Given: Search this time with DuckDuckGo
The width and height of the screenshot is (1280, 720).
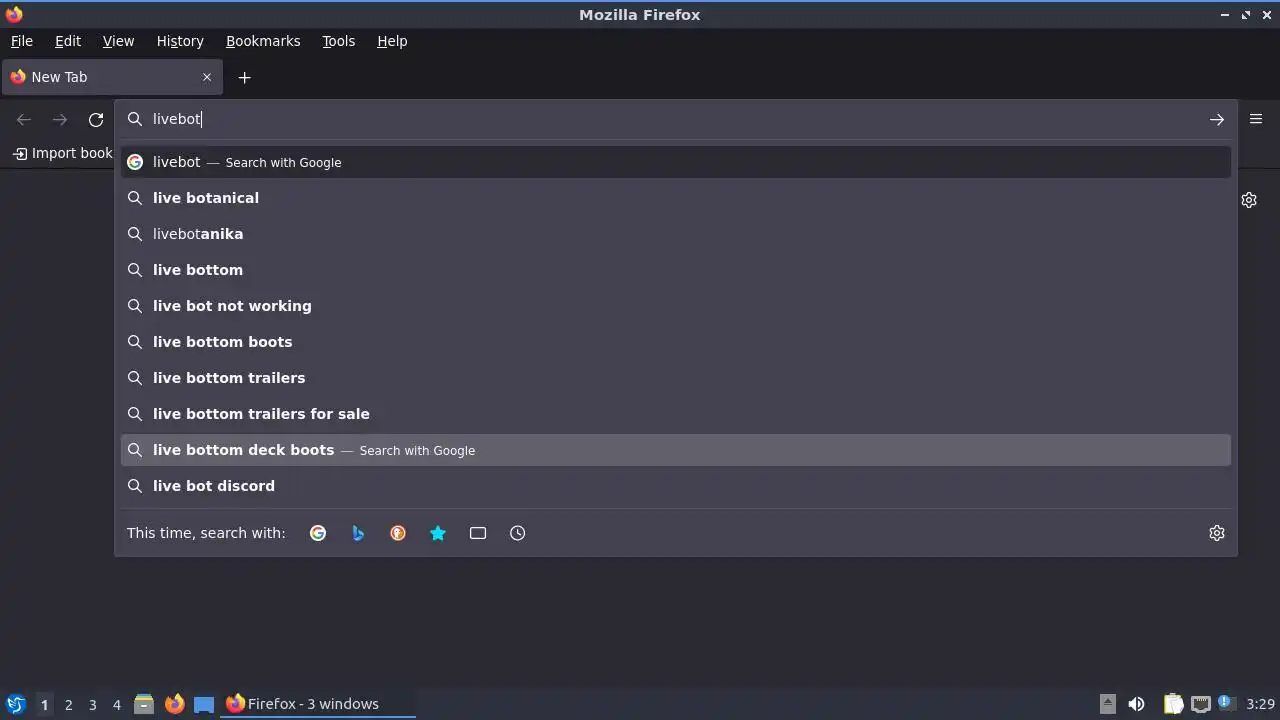Looking at the screenshot, I should (x=398, y=533).
